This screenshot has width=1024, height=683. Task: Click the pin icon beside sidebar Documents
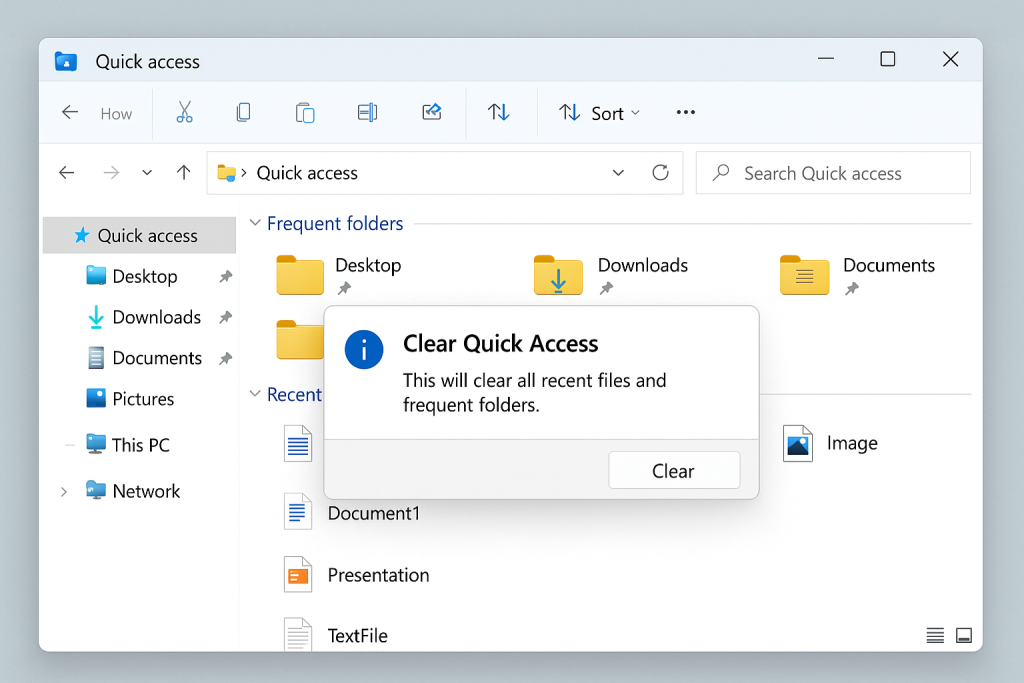pyautogui.click(x=225, y=358)
